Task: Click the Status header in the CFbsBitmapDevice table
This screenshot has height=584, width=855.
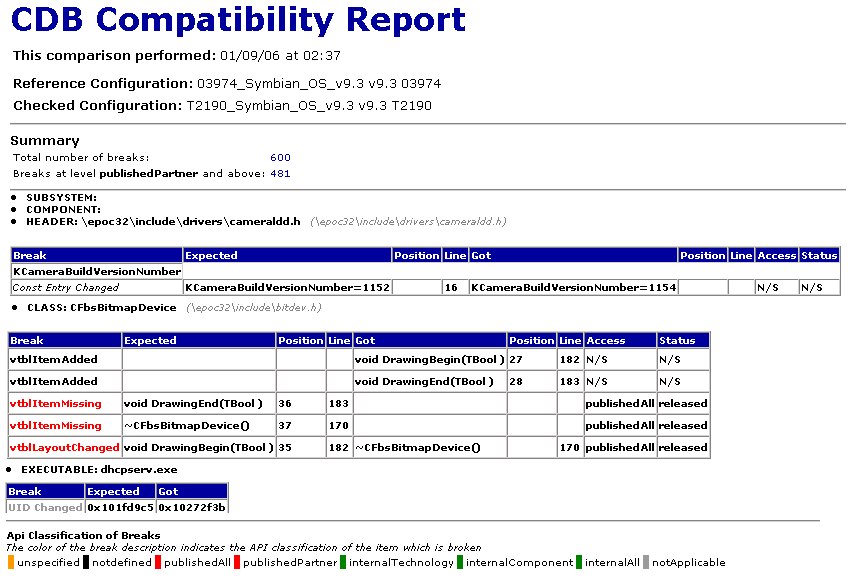Action: 683,340
